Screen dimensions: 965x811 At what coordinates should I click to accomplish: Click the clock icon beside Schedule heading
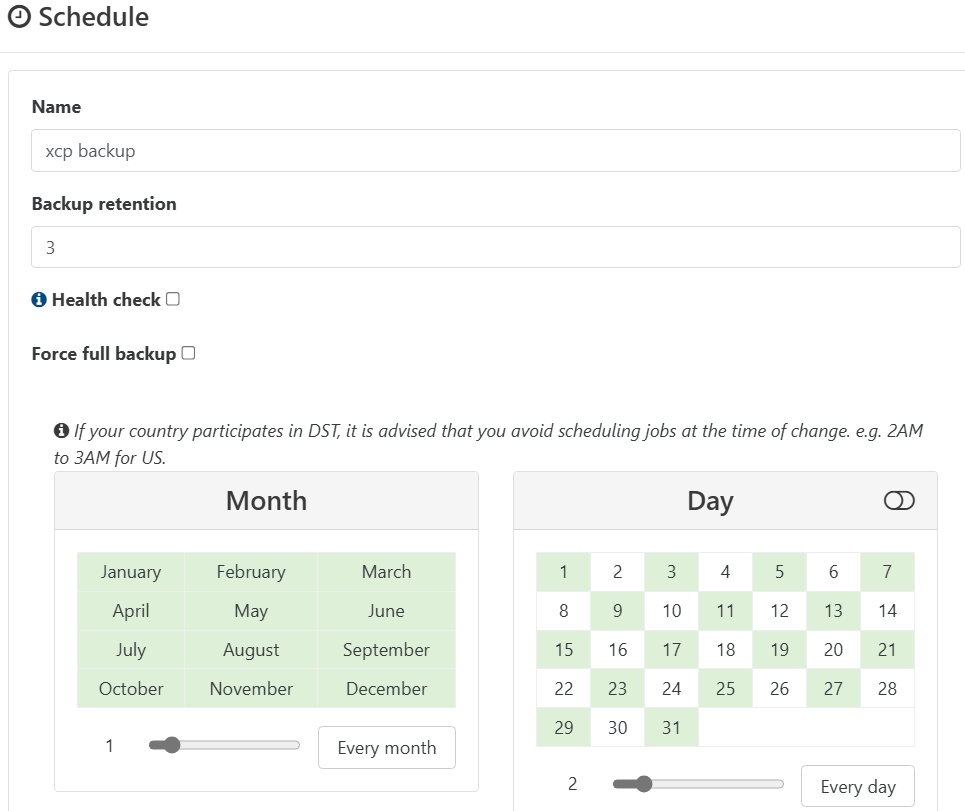click(19, 17)
